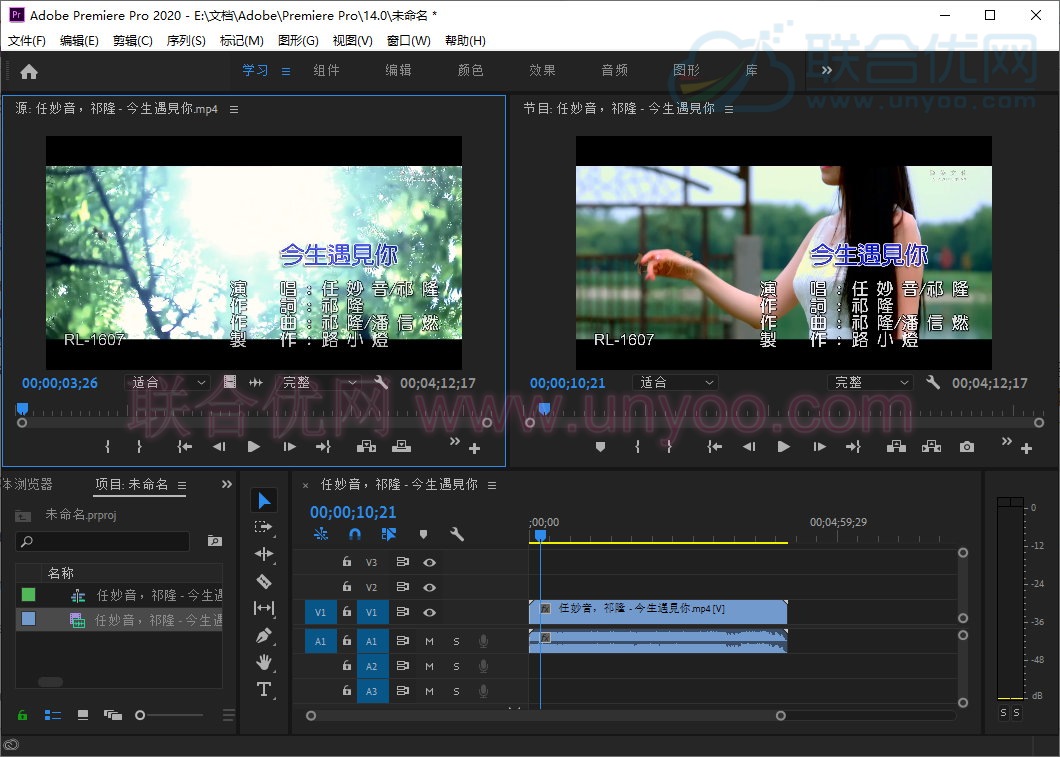Select the Track Select Forward tool
The height and width of the screenshot is (757, 1060).
[x=264, y=527]
